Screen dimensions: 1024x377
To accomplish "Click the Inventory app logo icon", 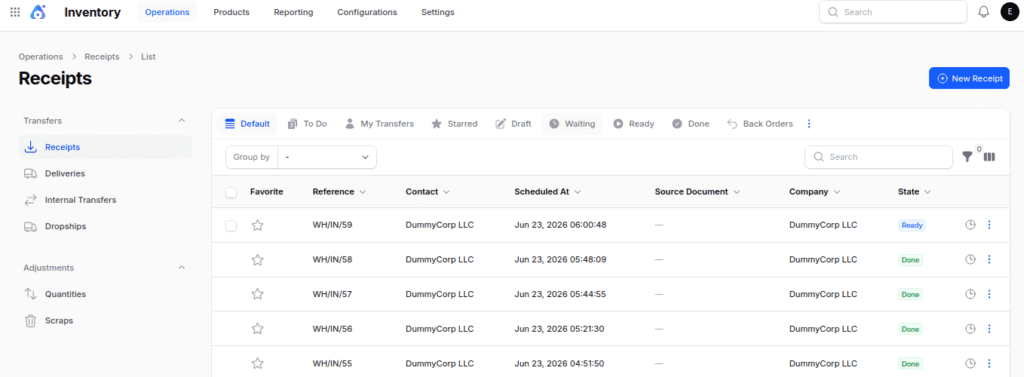I will click(38, 12).
